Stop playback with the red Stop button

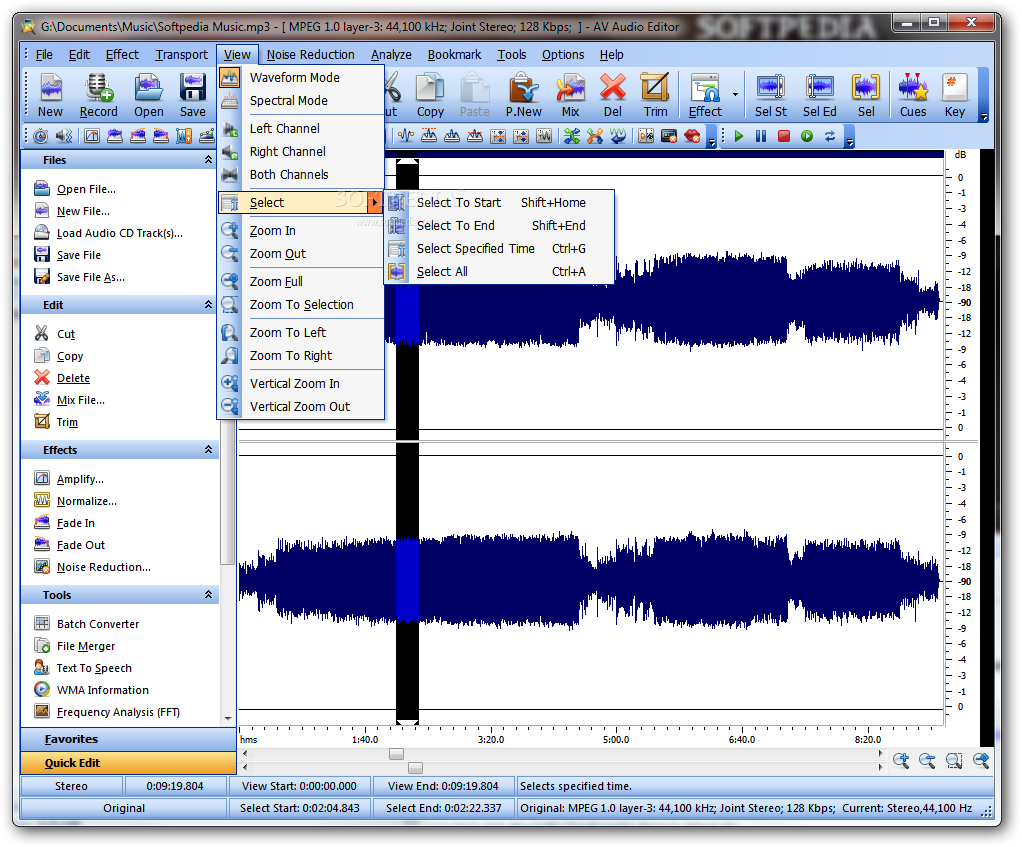tap(784, 136)
